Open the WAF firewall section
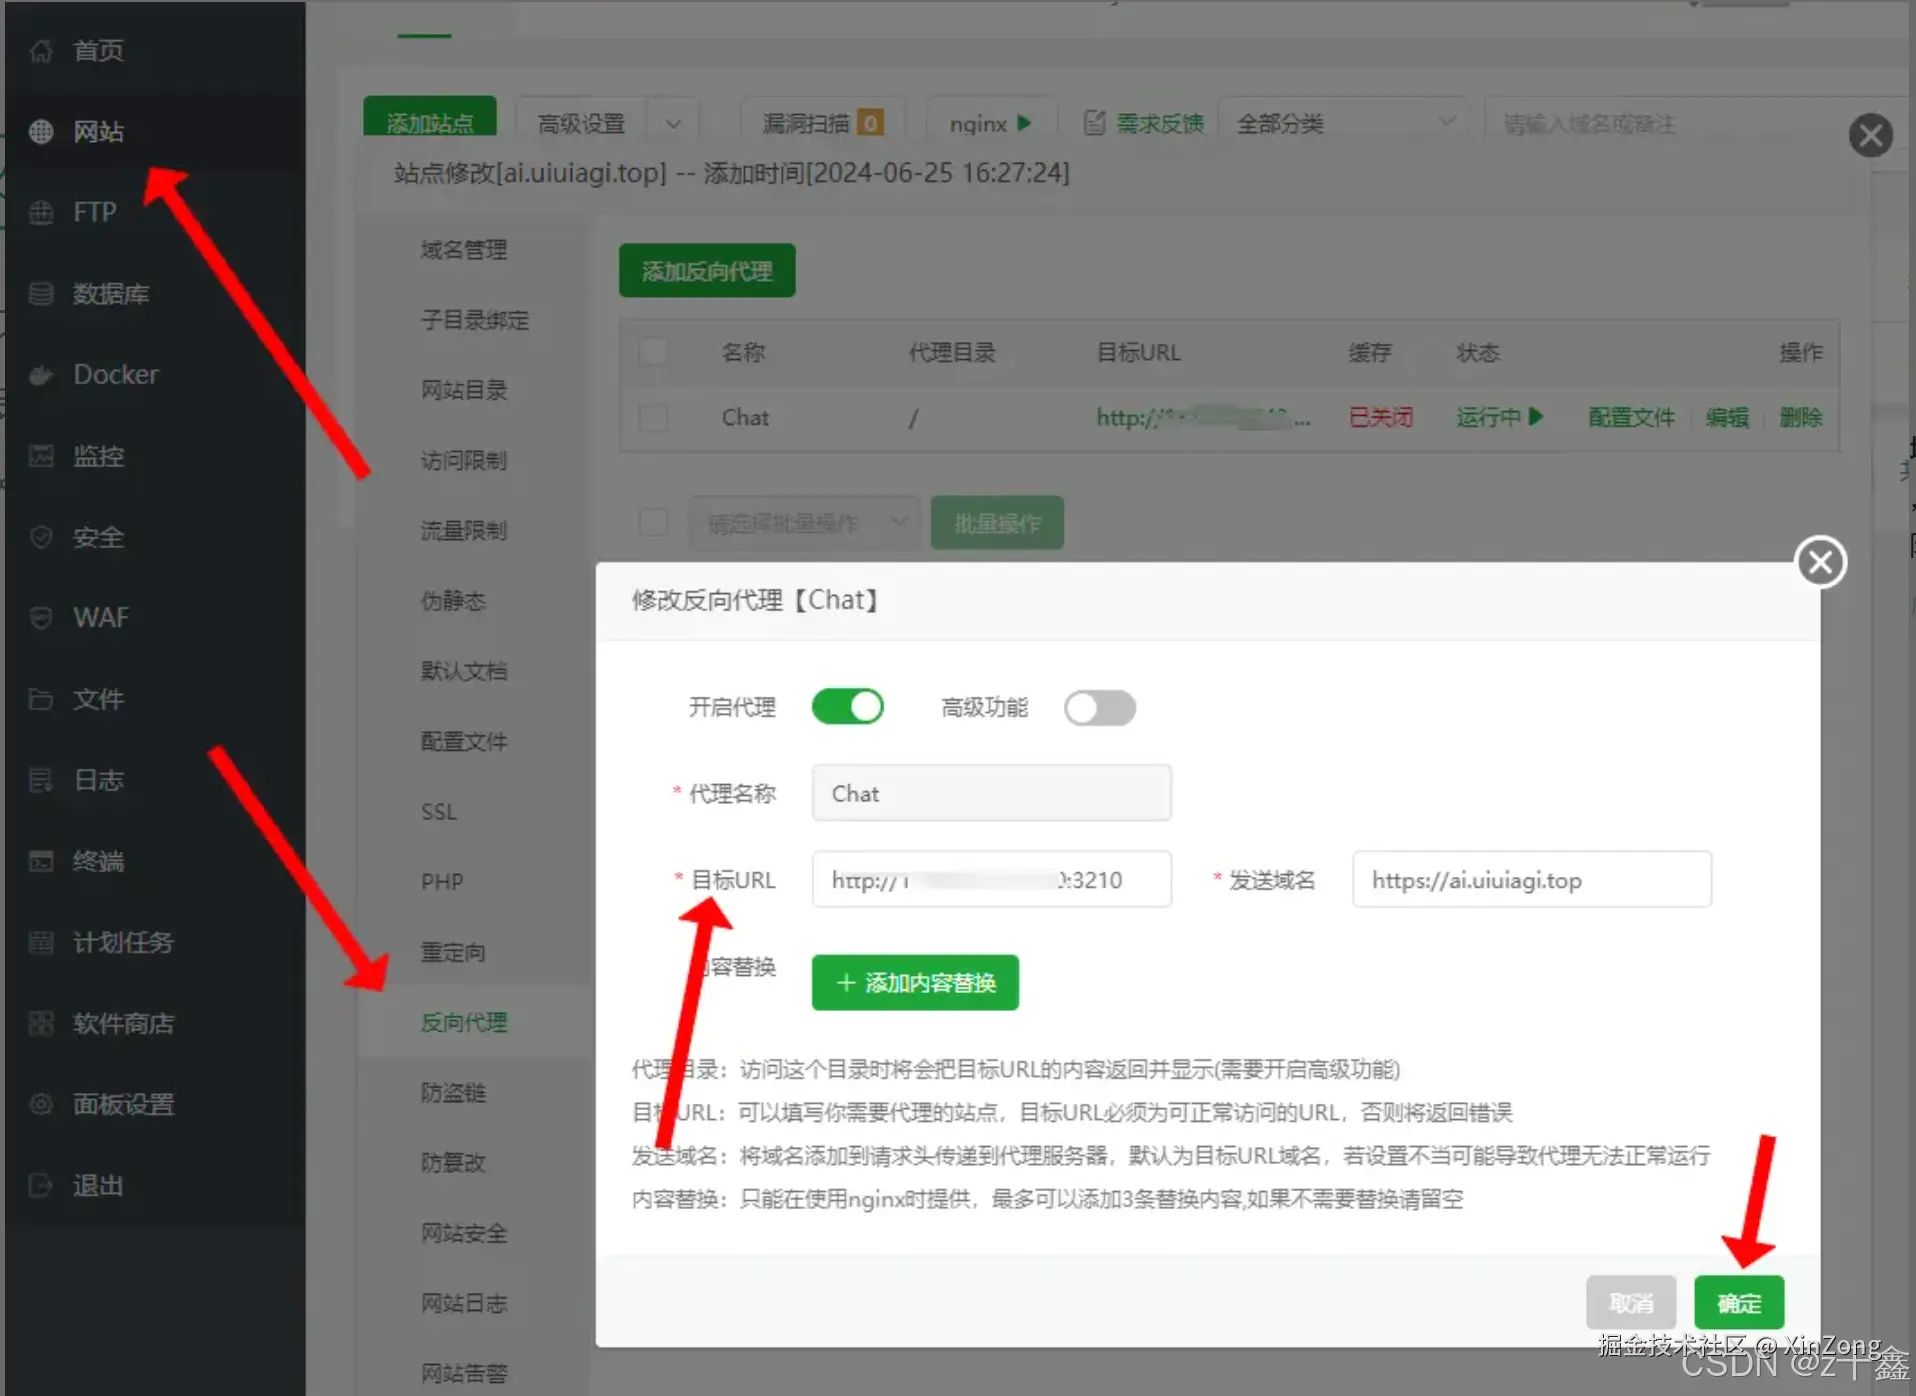 (x=100, y=617)
